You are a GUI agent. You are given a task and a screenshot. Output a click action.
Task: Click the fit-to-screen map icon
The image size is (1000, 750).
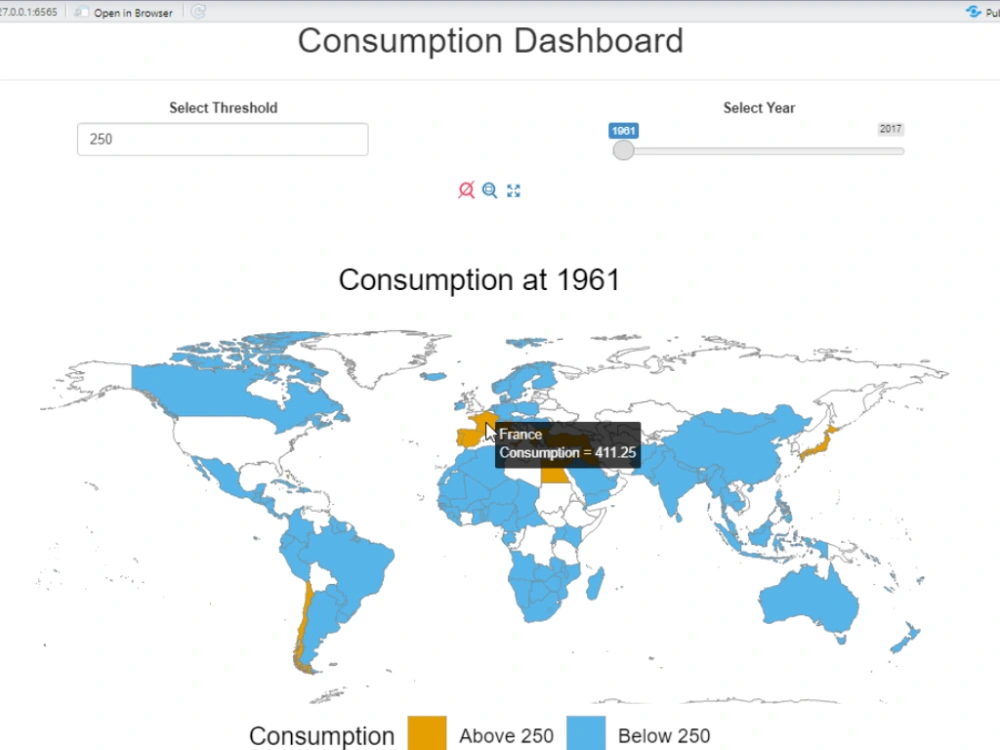513,191
